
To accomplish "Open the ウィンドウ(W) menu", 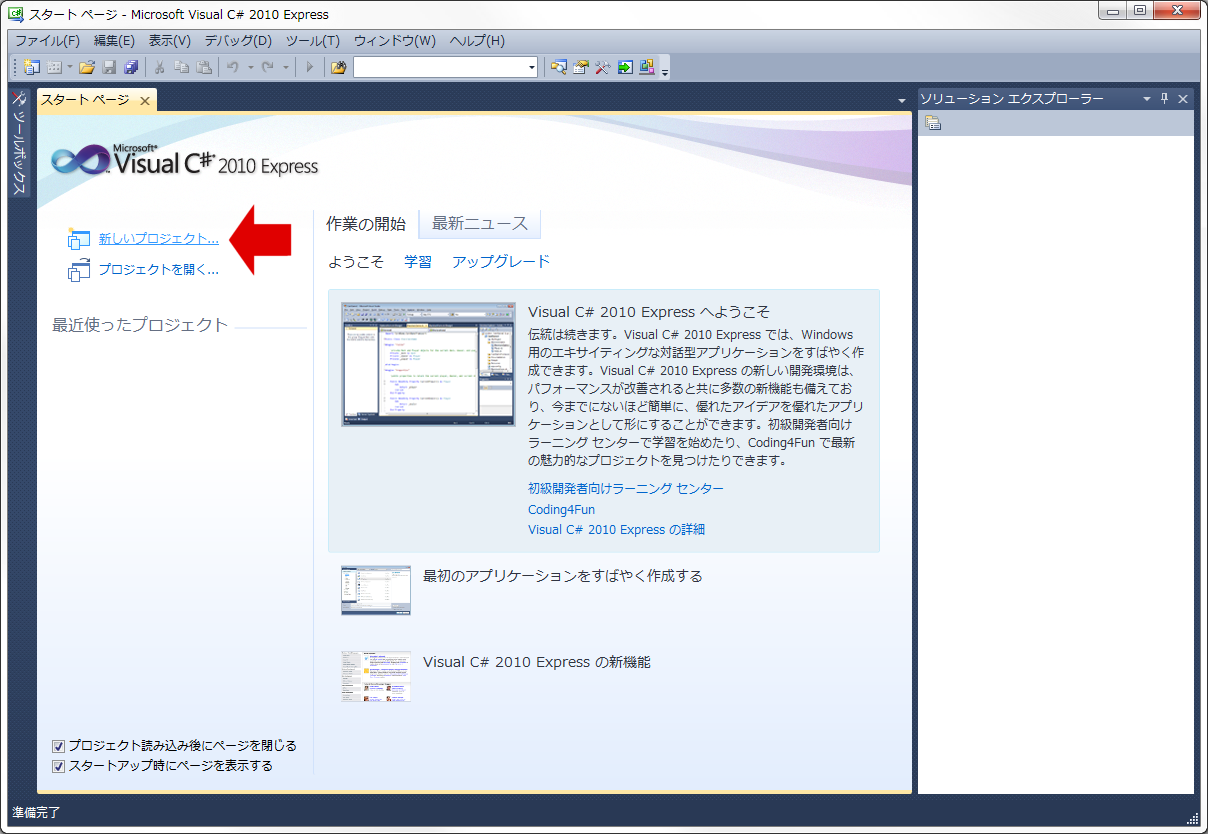I will 395,41.
